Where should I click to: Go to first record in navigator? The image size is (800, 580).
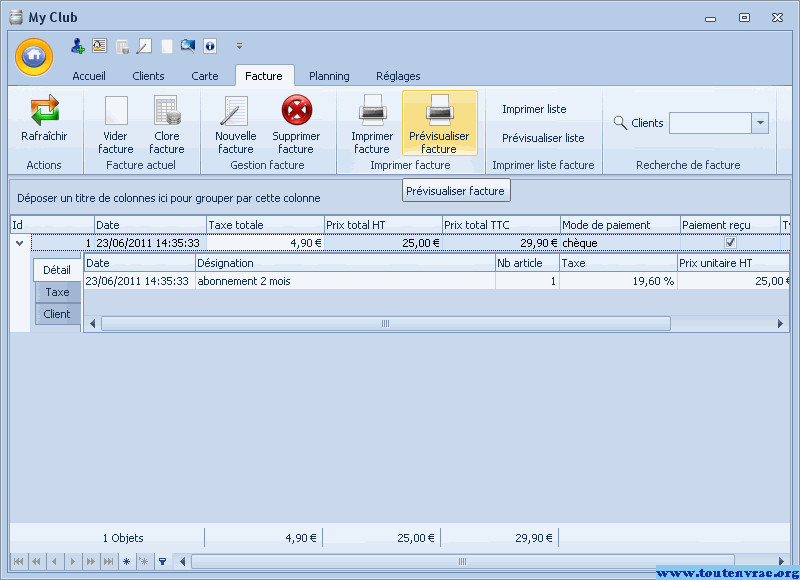(18, 562)
